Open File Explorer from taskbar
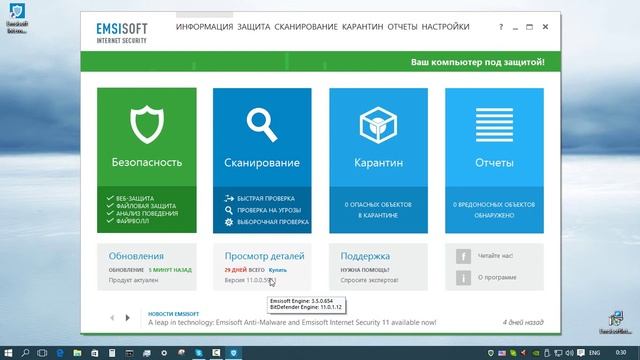This screenshot has height=360, width=640. pyautogui.click(x=77, y=353)
